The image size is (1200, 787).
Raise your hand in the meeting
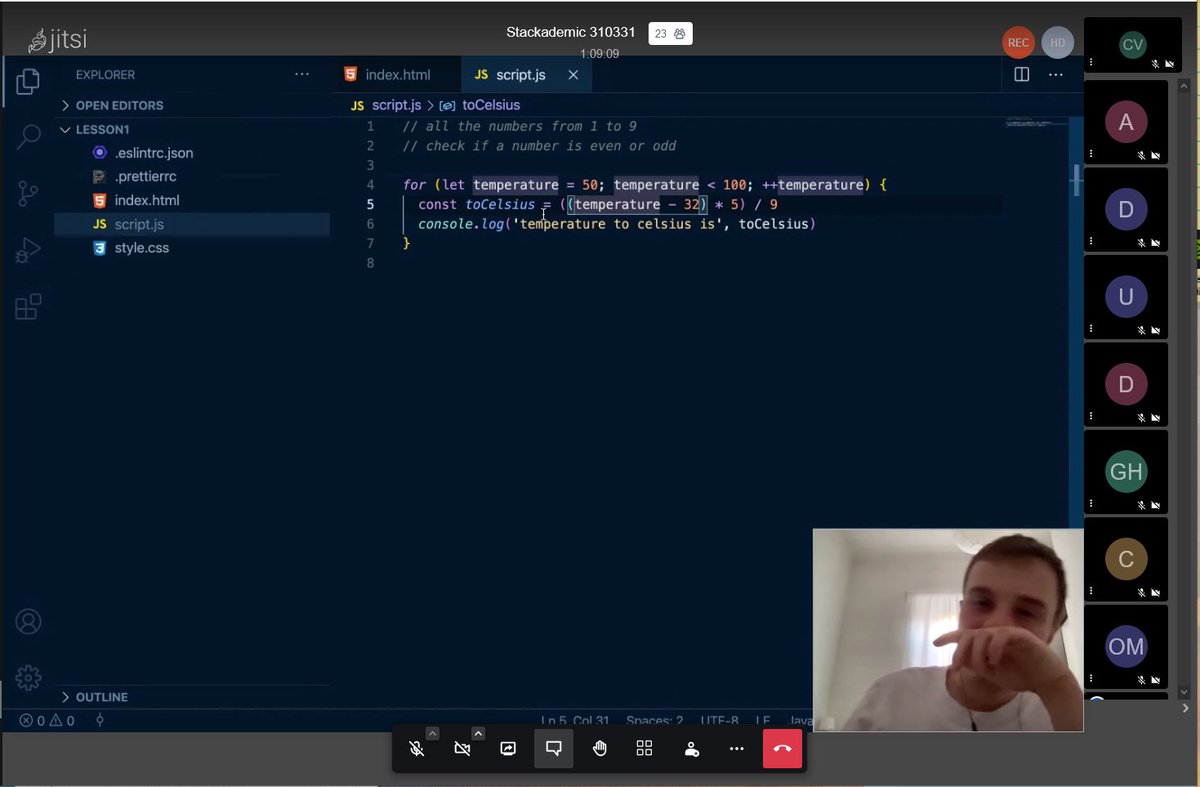599,748
